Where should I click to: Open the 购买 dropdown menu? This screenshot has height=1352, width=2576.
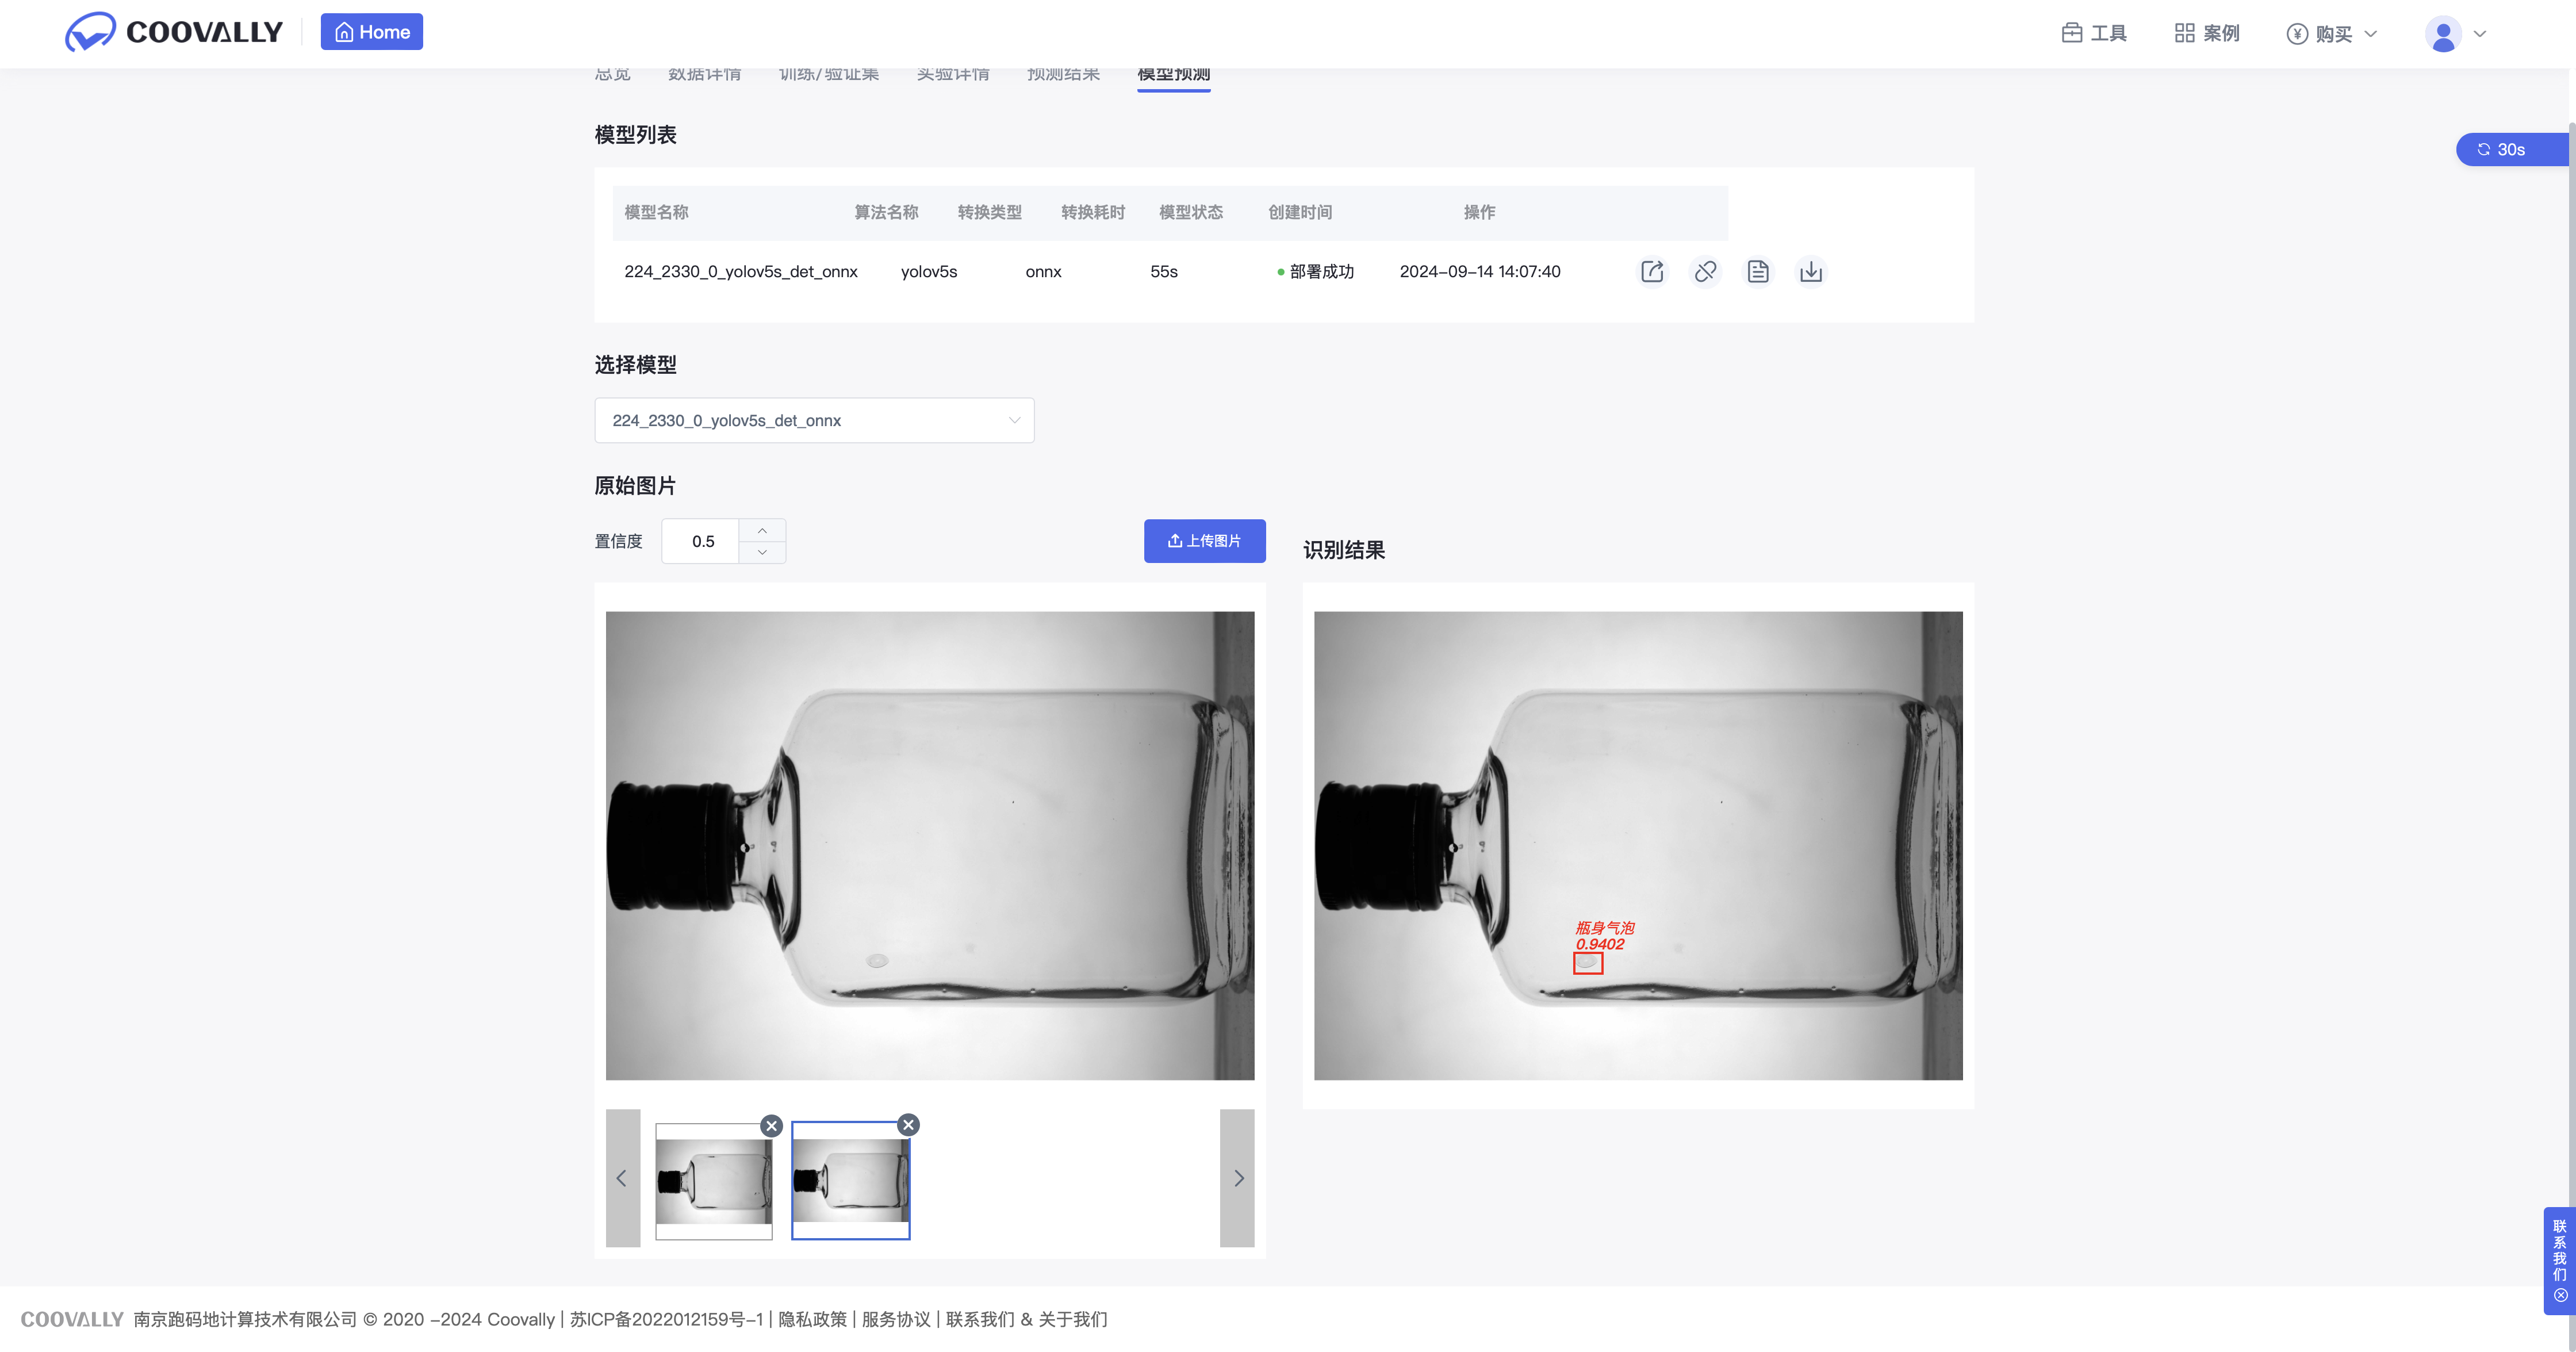tap(2332, 34)
